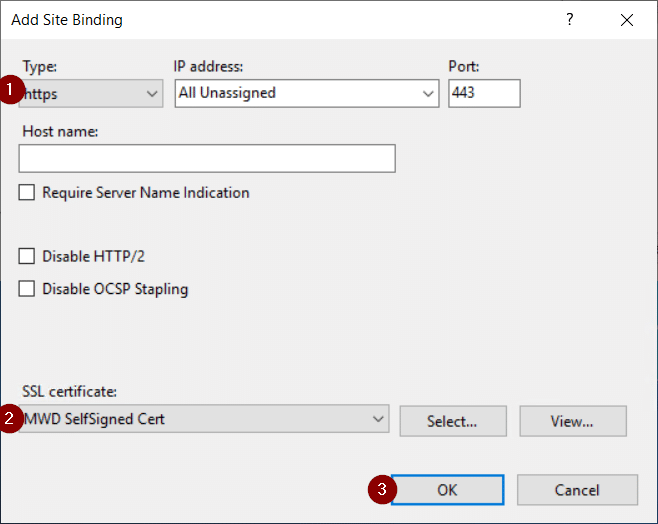Enable Require Server Name Indication checkbox
The height and width of the screenshot is (524, 658).
tap(27, 193)
